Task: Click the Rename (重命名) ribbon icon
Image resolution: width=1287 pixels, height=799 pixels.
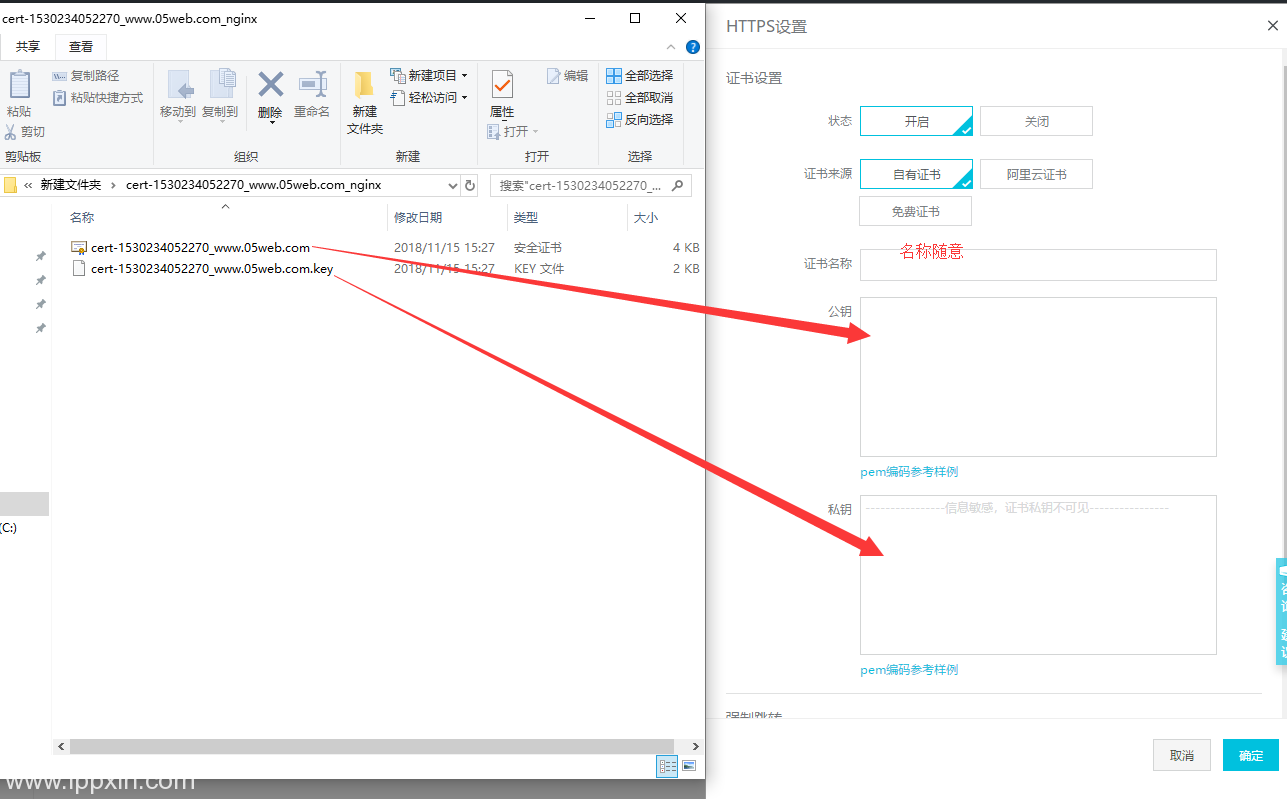Action: pos(313,84)
